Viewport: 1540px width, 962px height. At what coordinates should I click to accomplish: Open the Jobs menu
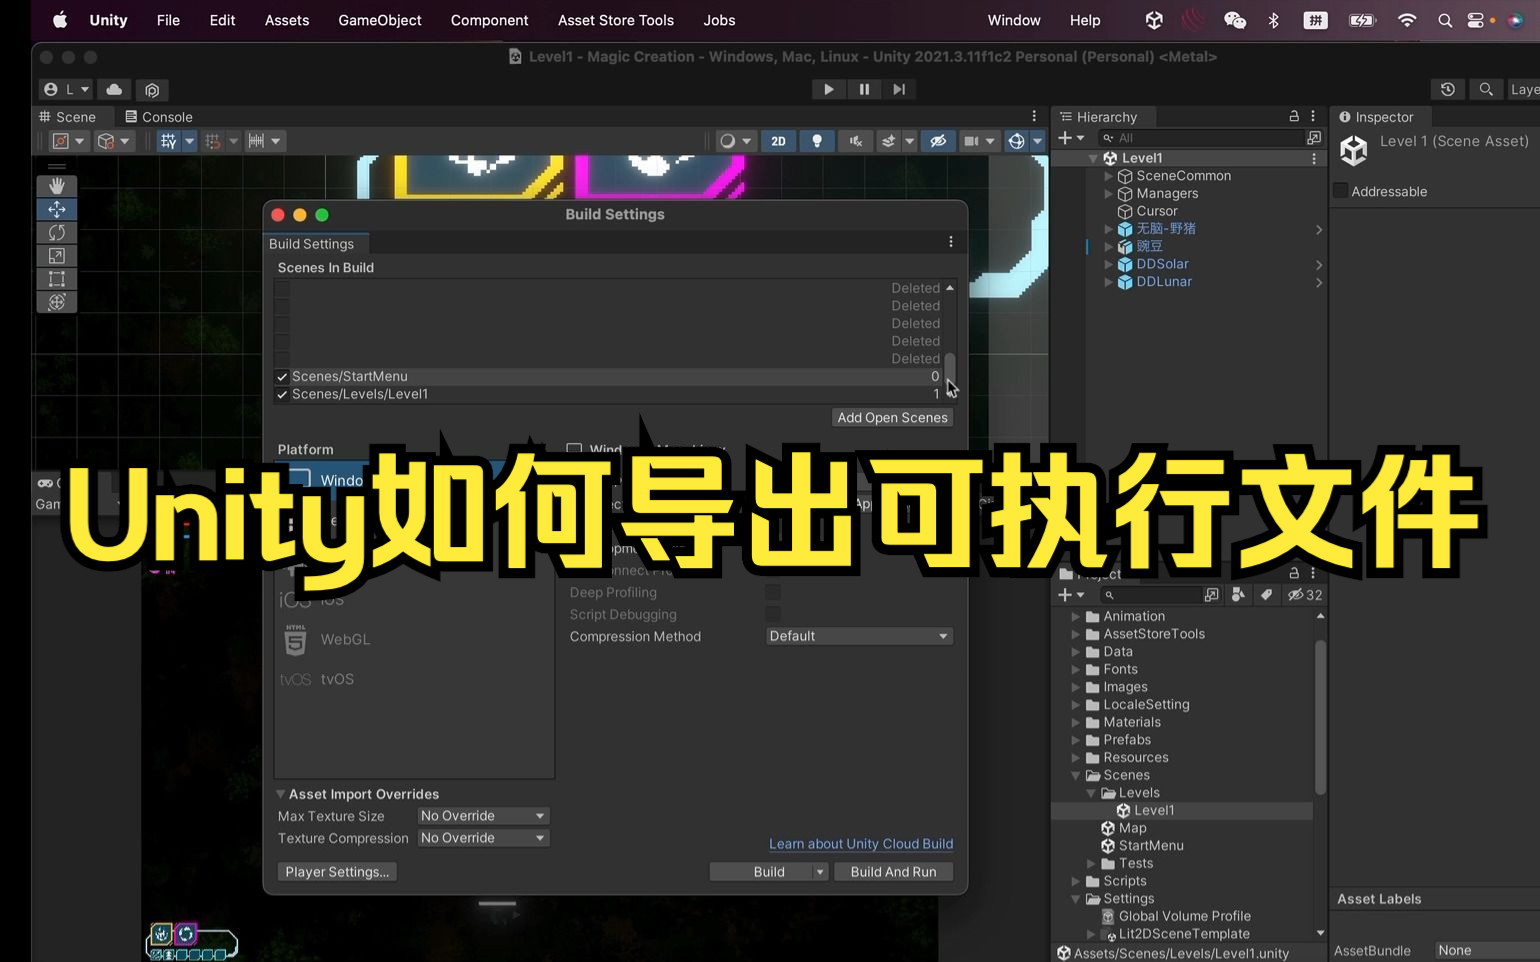point(719,20)
